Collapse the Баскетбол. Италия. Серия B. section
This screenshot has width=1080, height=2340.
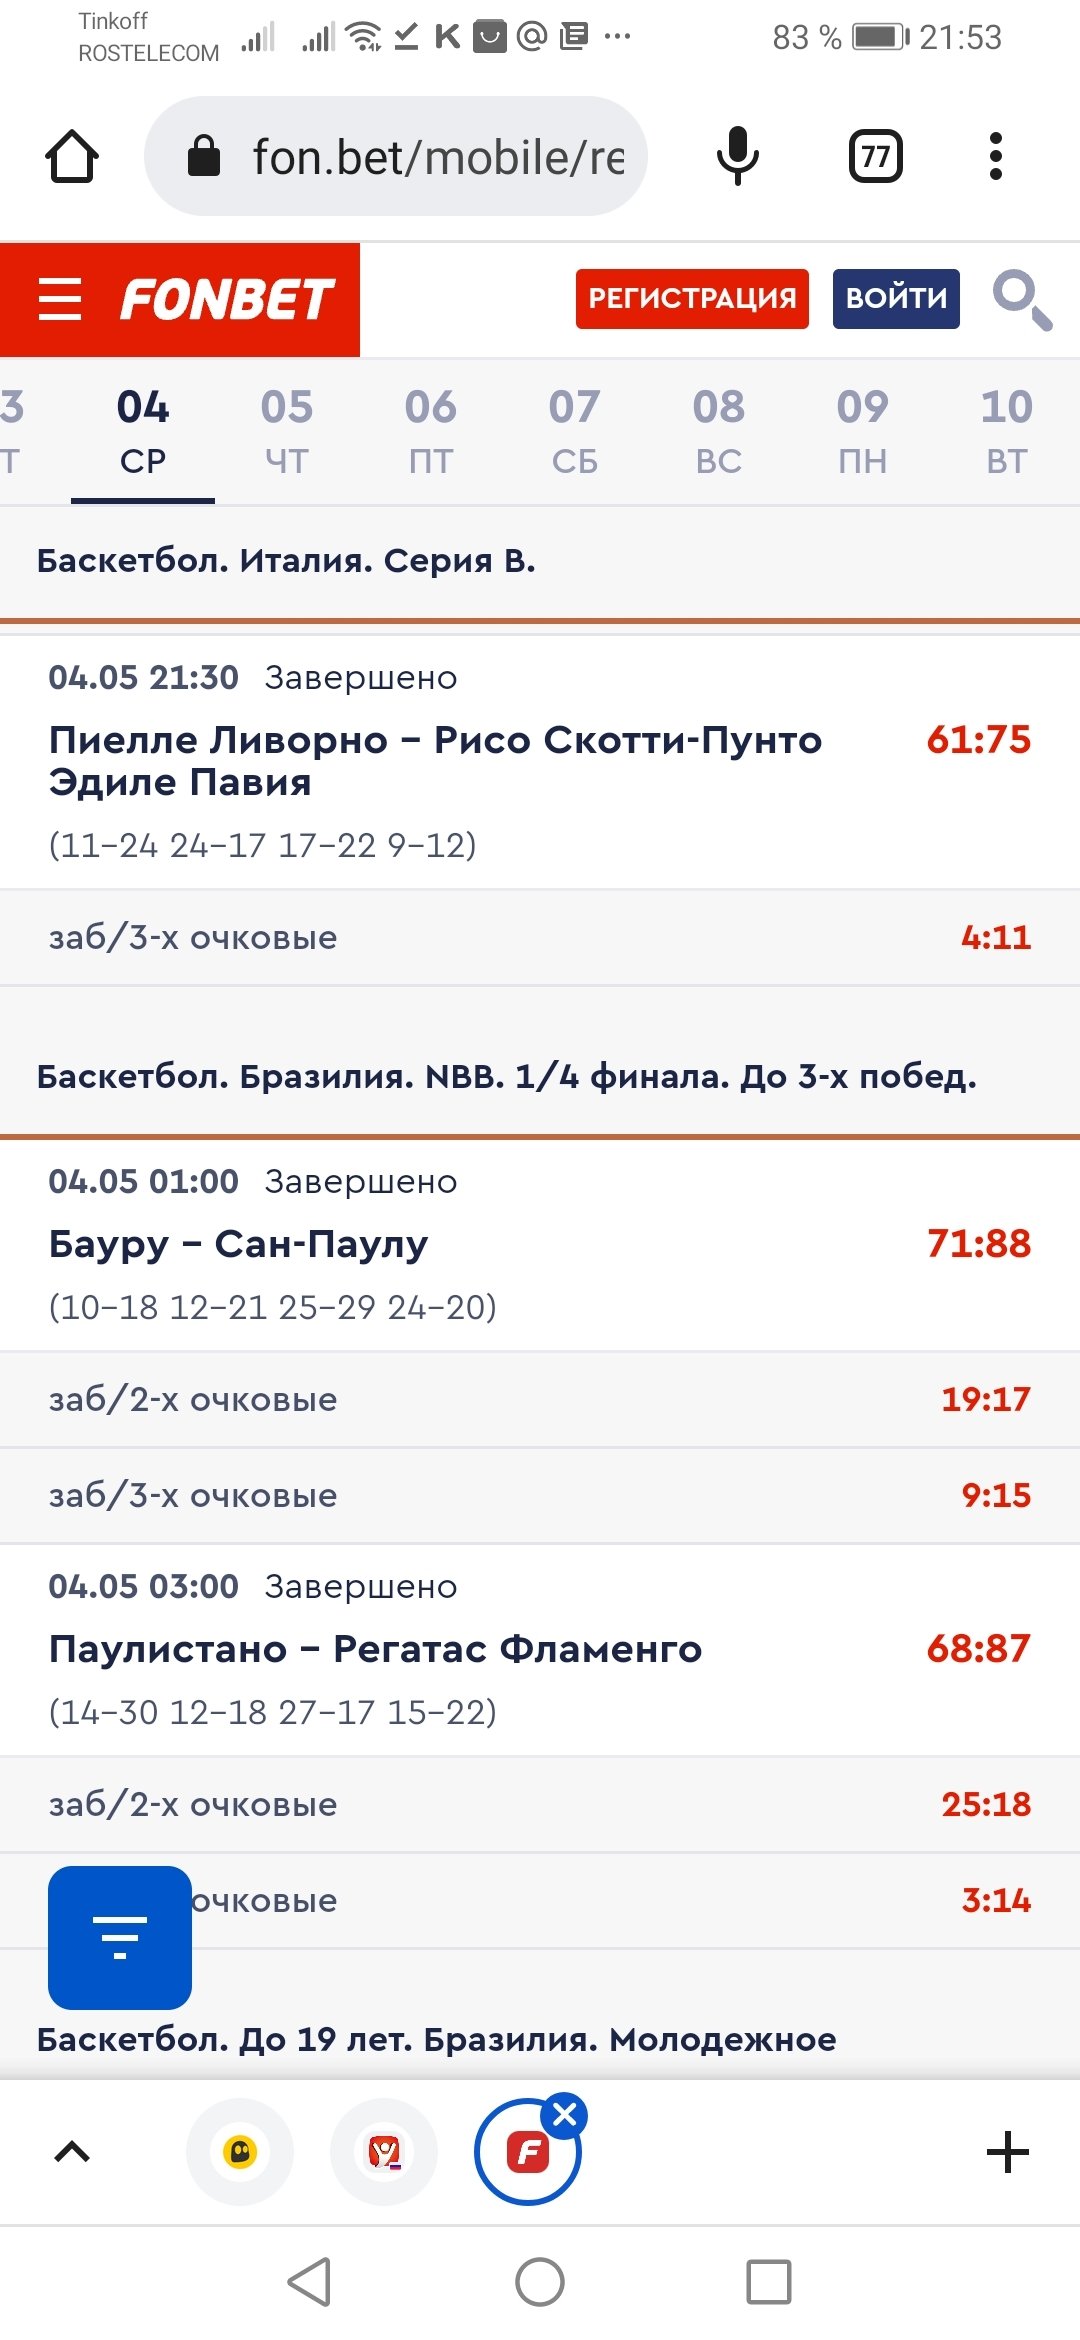coord(286,561)
